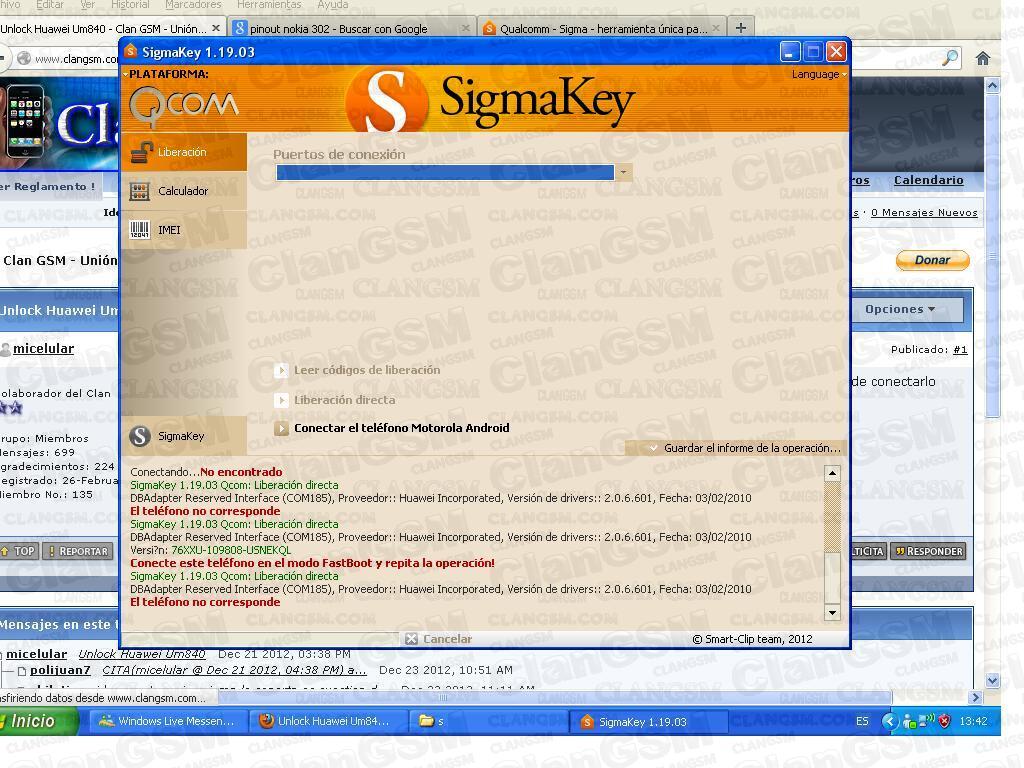
Task: Open the Language dropdown in SigmaKey
Action: click(x=819, y=74)
